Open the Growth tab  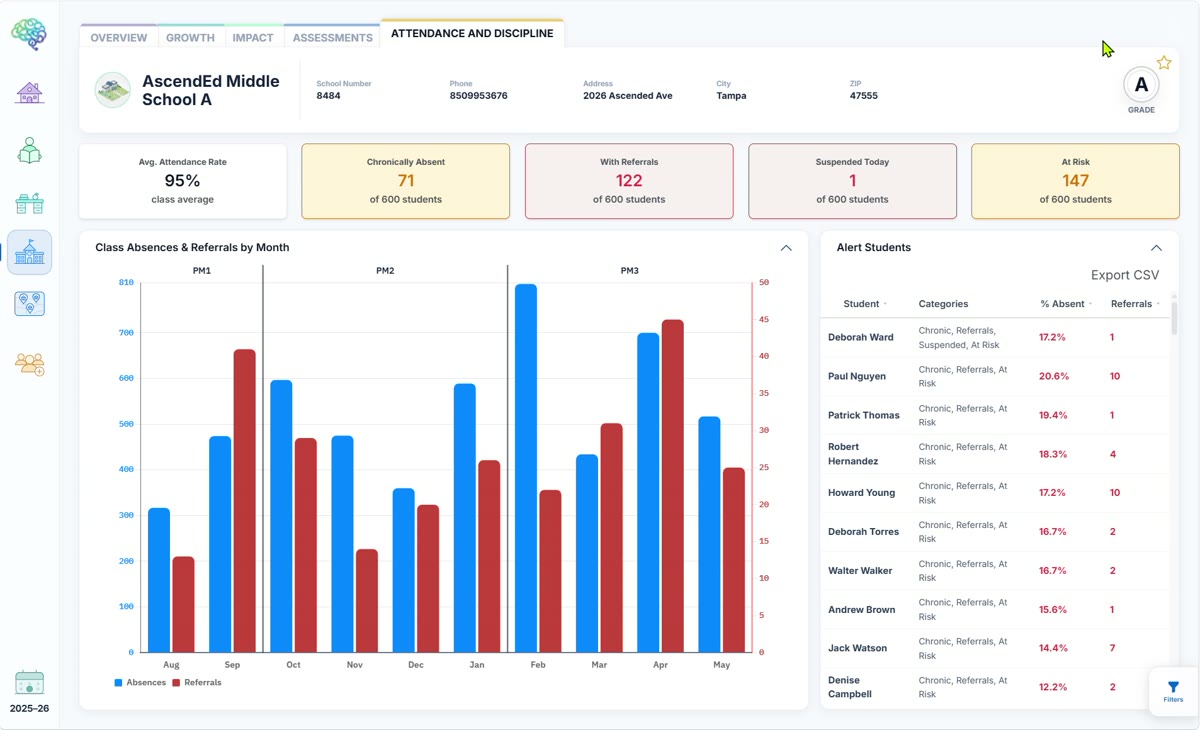point(190,37)
